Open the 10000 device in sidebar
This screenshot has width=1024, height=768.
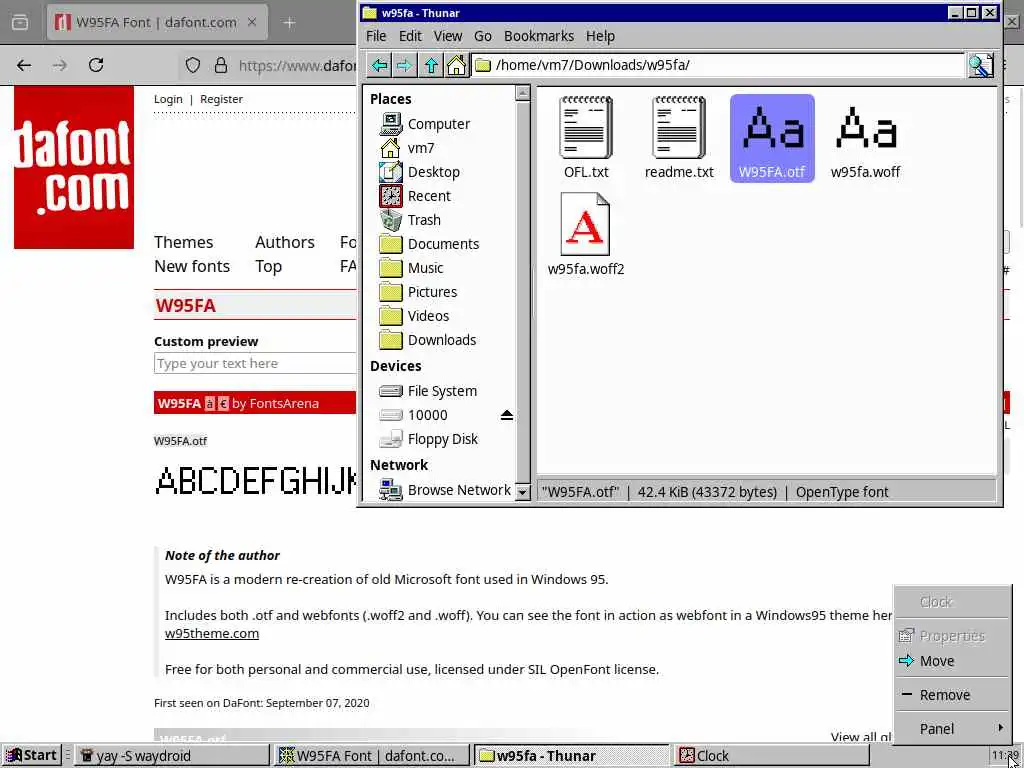(413, 415)
